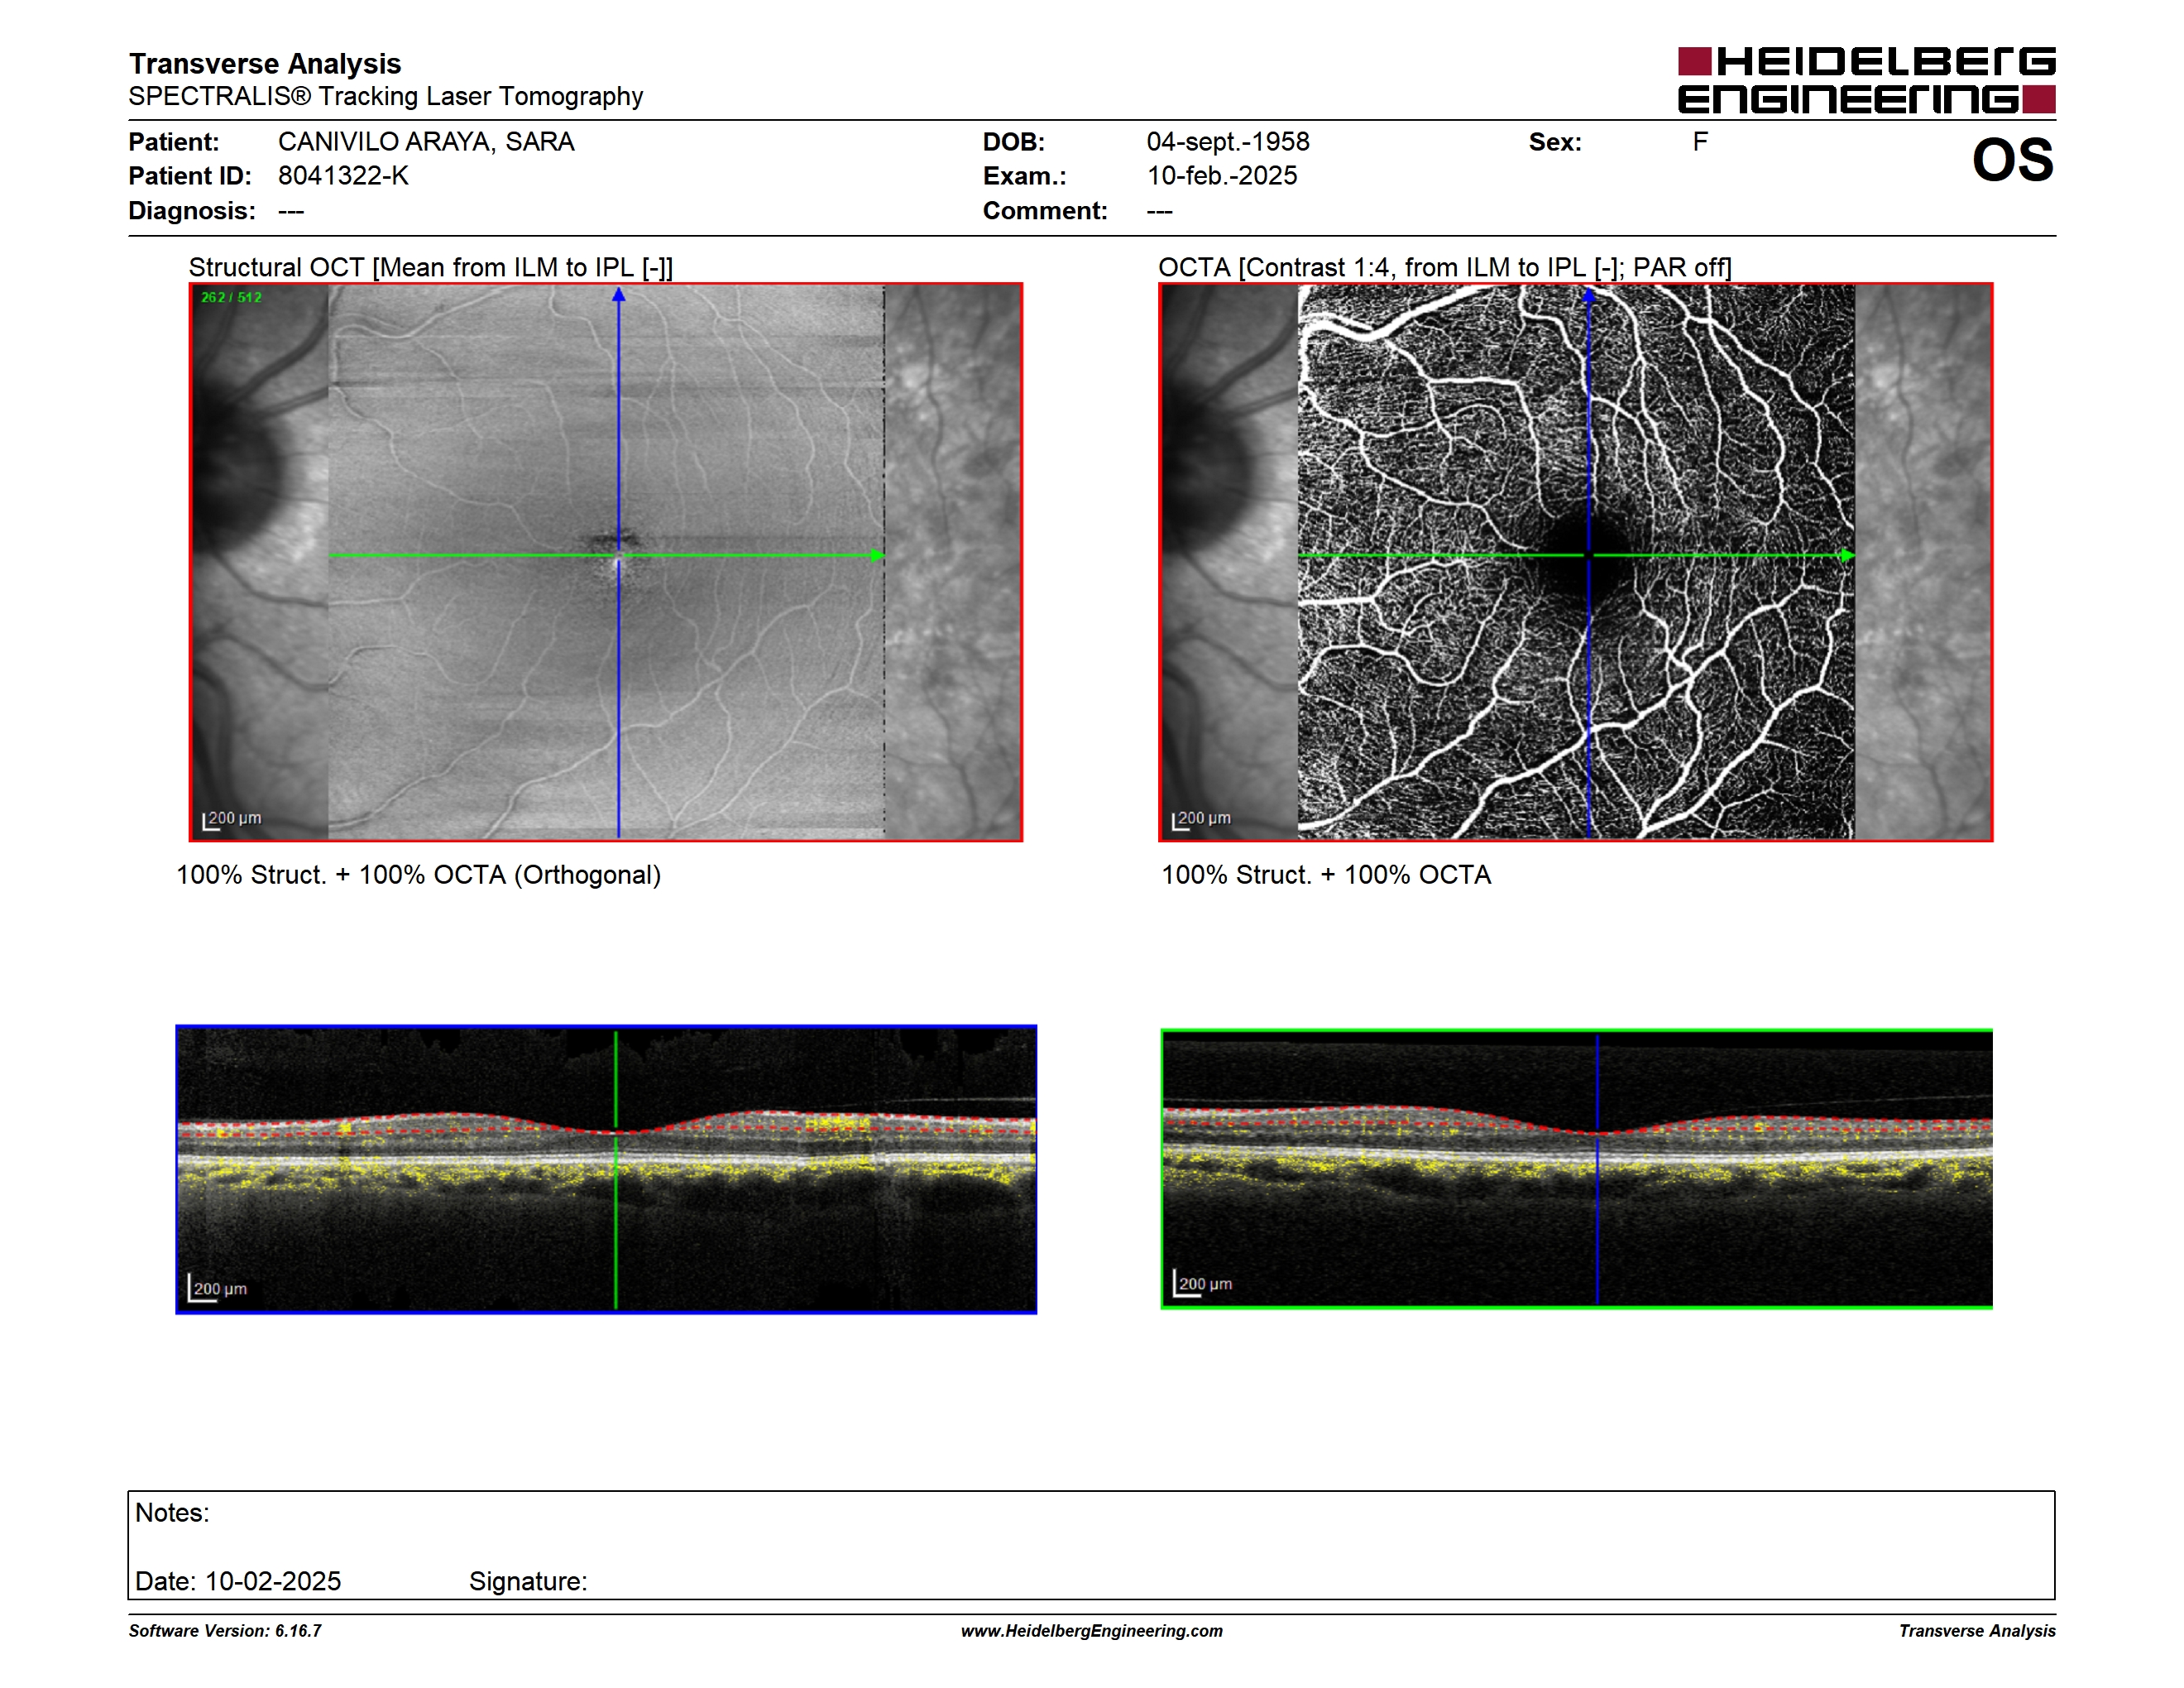Viewport: 2184px width, 1688px height.
Task: Click the exam date 10-feb.-2025
Action: coord(1222,176)
